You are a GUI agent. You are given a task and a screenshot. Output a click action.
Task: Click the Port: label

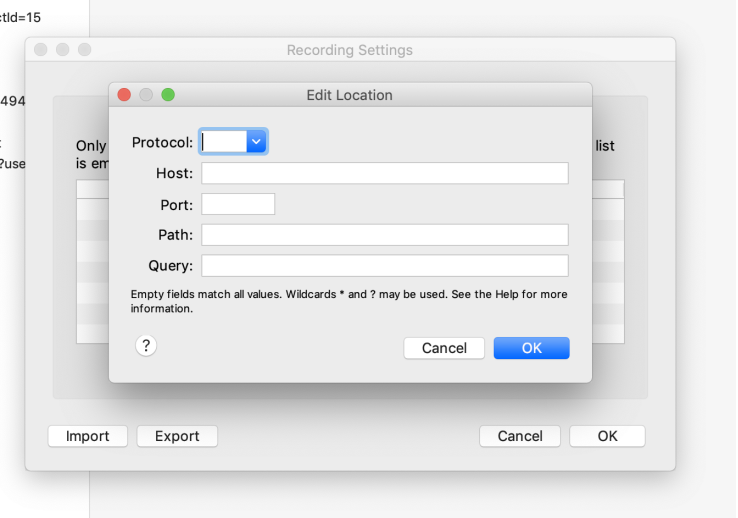(176, 205)
